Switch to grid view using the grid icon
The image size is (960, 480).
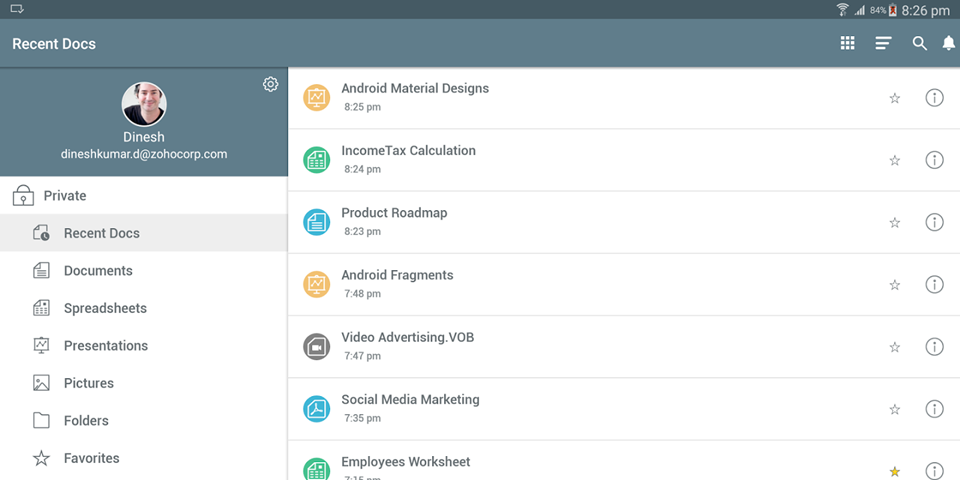point(847,43)
